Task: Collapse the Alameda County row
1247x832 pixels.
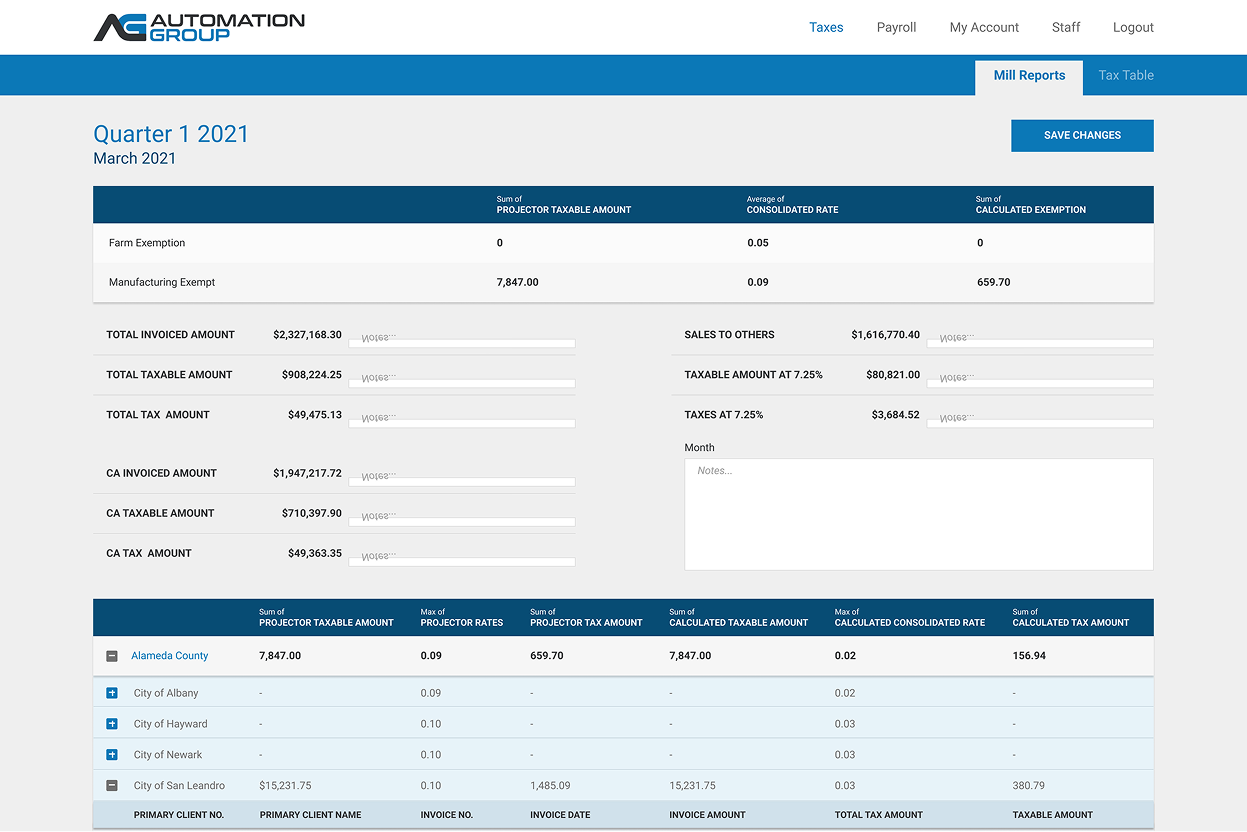Action: [x=112, y=656]
